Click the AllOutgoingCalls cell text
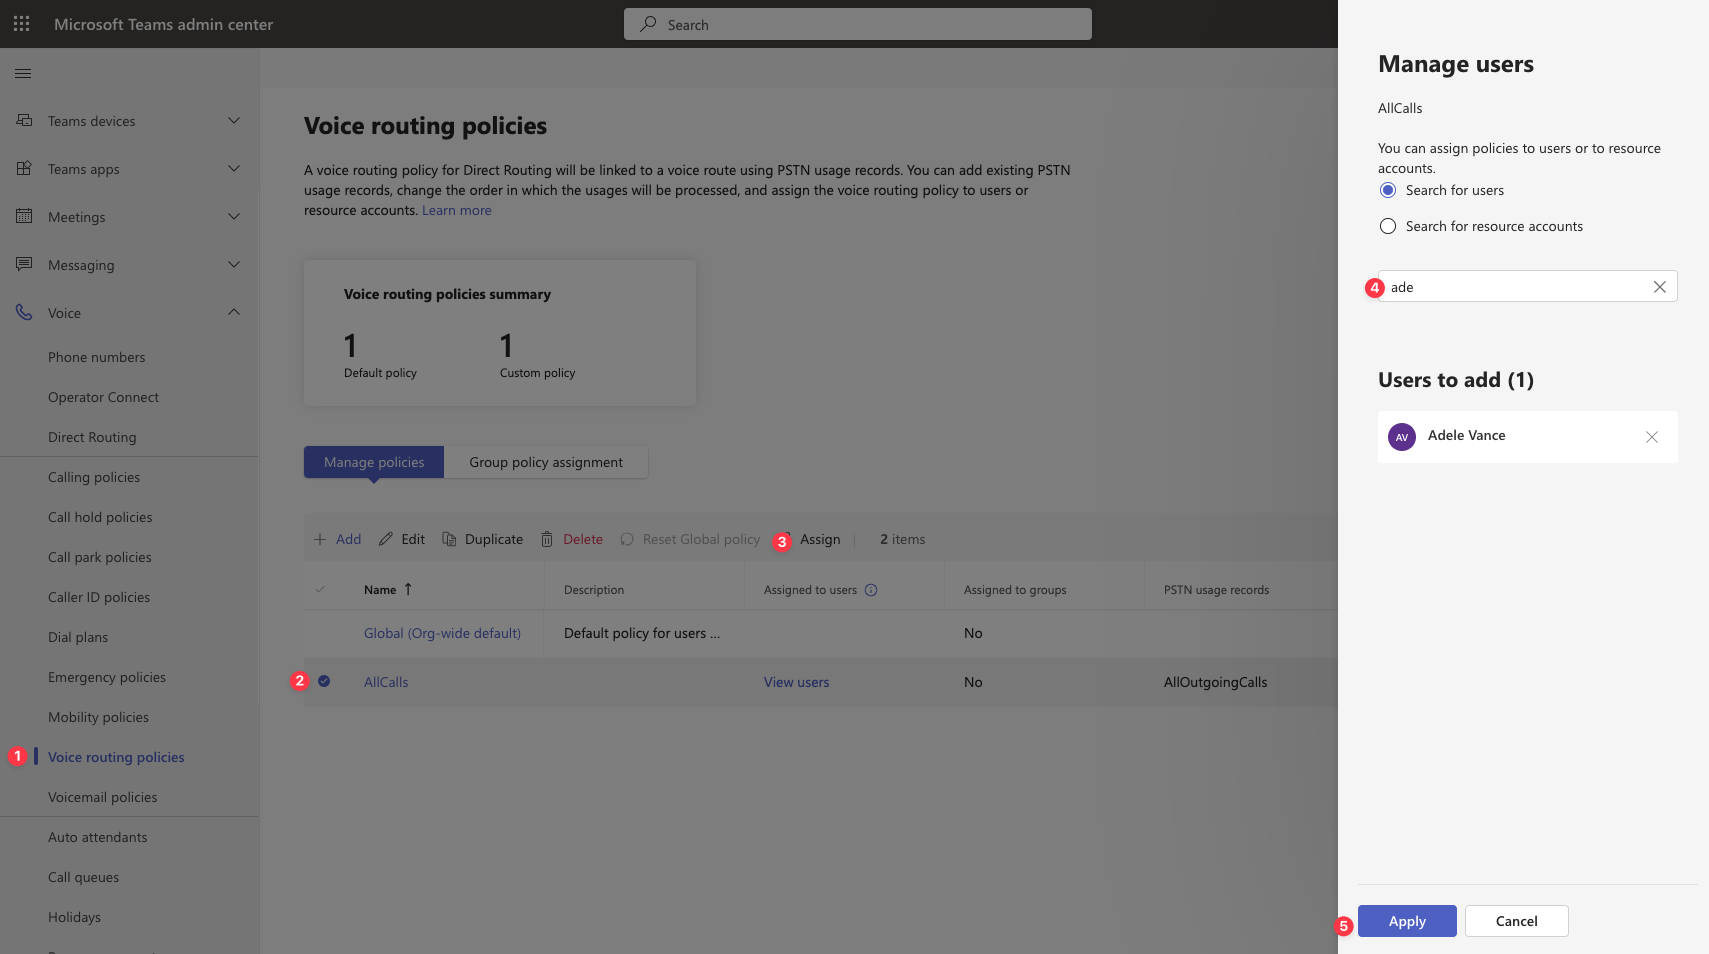 [1215, 682]
